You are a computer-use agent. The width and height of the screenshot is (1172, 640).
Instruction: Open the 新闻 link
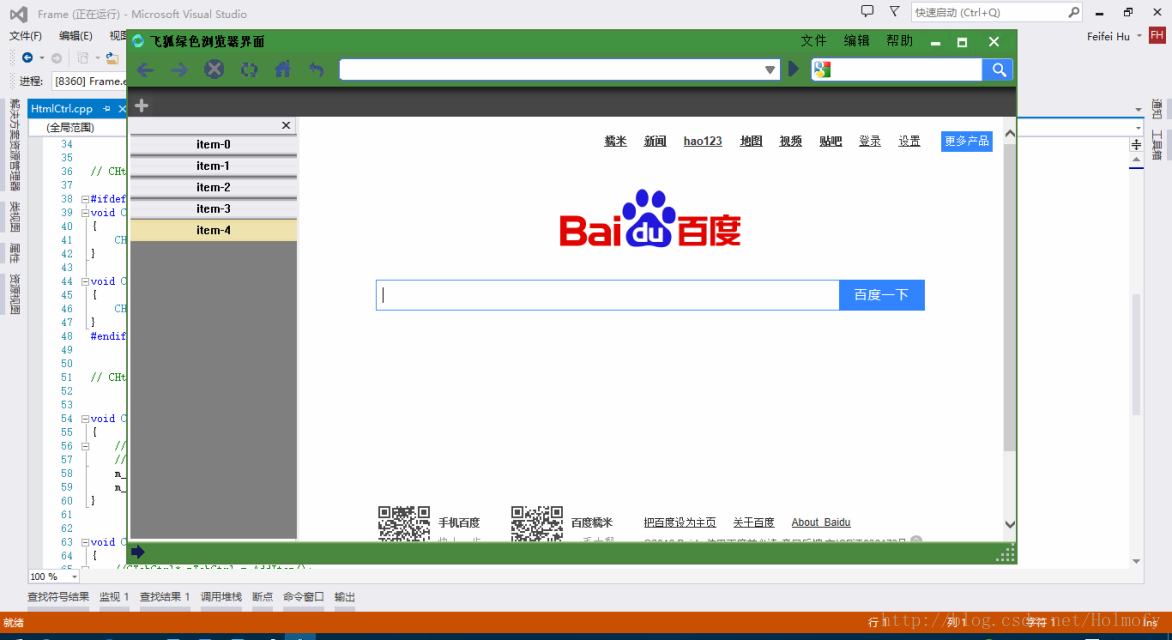[x=655, y=141]
